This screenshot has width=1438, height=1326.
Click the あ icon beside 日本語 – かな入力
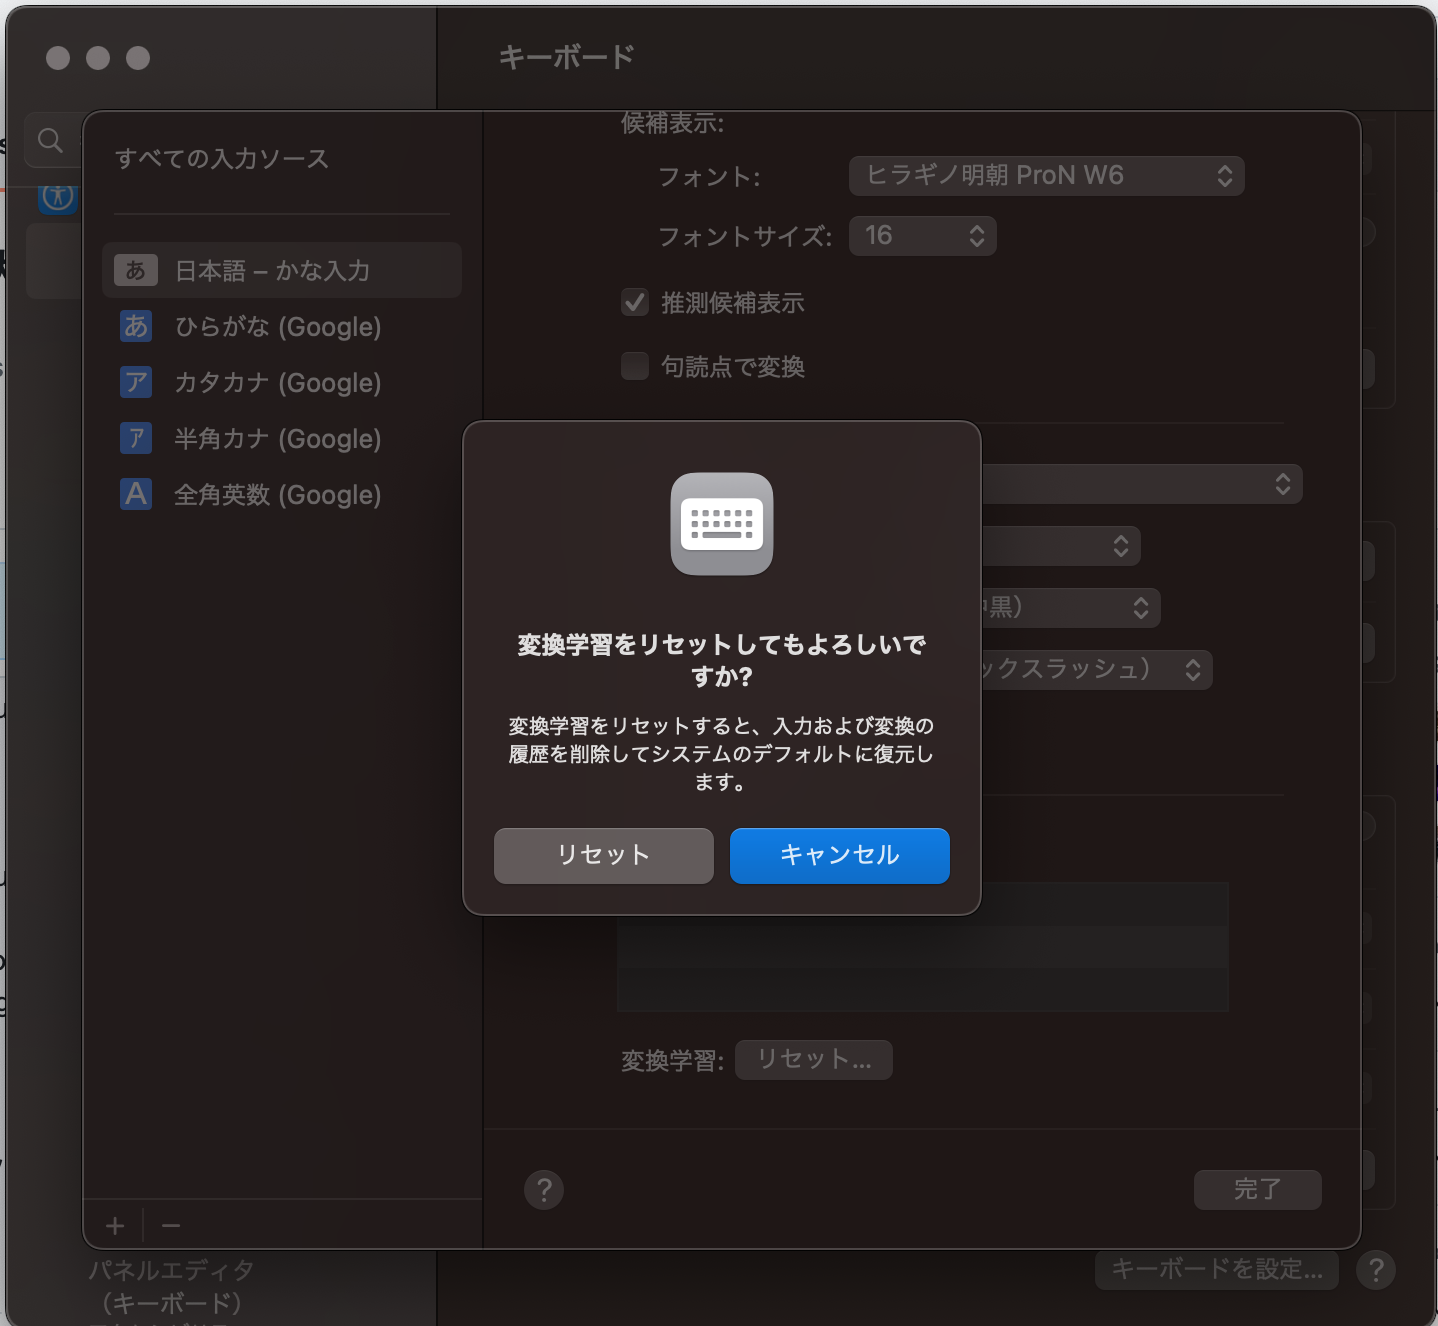pyautogui.click(x=136, y=270)
